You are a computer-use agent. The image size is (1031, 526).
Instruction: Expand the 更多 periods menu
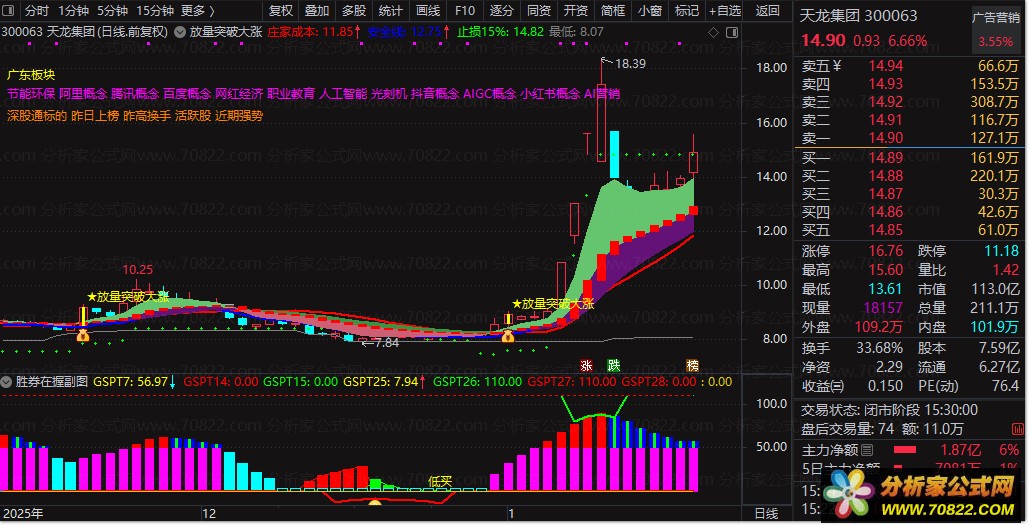click(197, 11)
